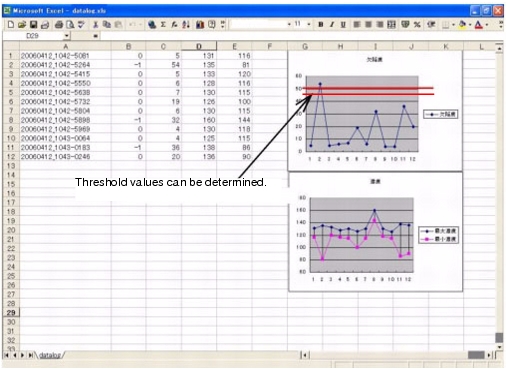Viewport: 507px width, 369px height.
Task: Apply the red font color
Action: click(x=479, y=24)
